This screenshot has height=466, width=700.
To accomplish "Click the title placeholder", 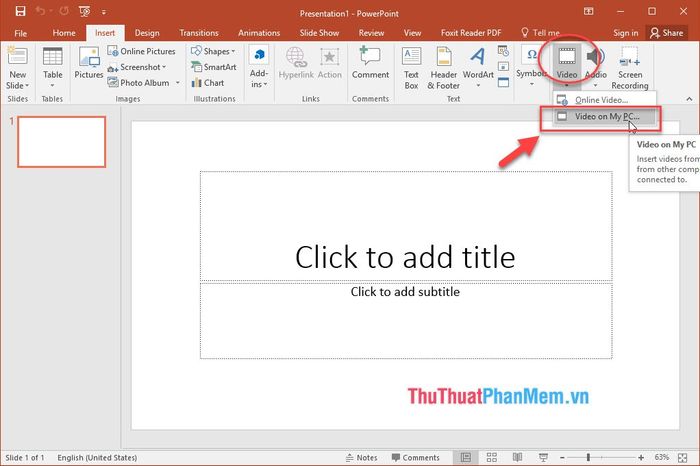I will 406,226.
